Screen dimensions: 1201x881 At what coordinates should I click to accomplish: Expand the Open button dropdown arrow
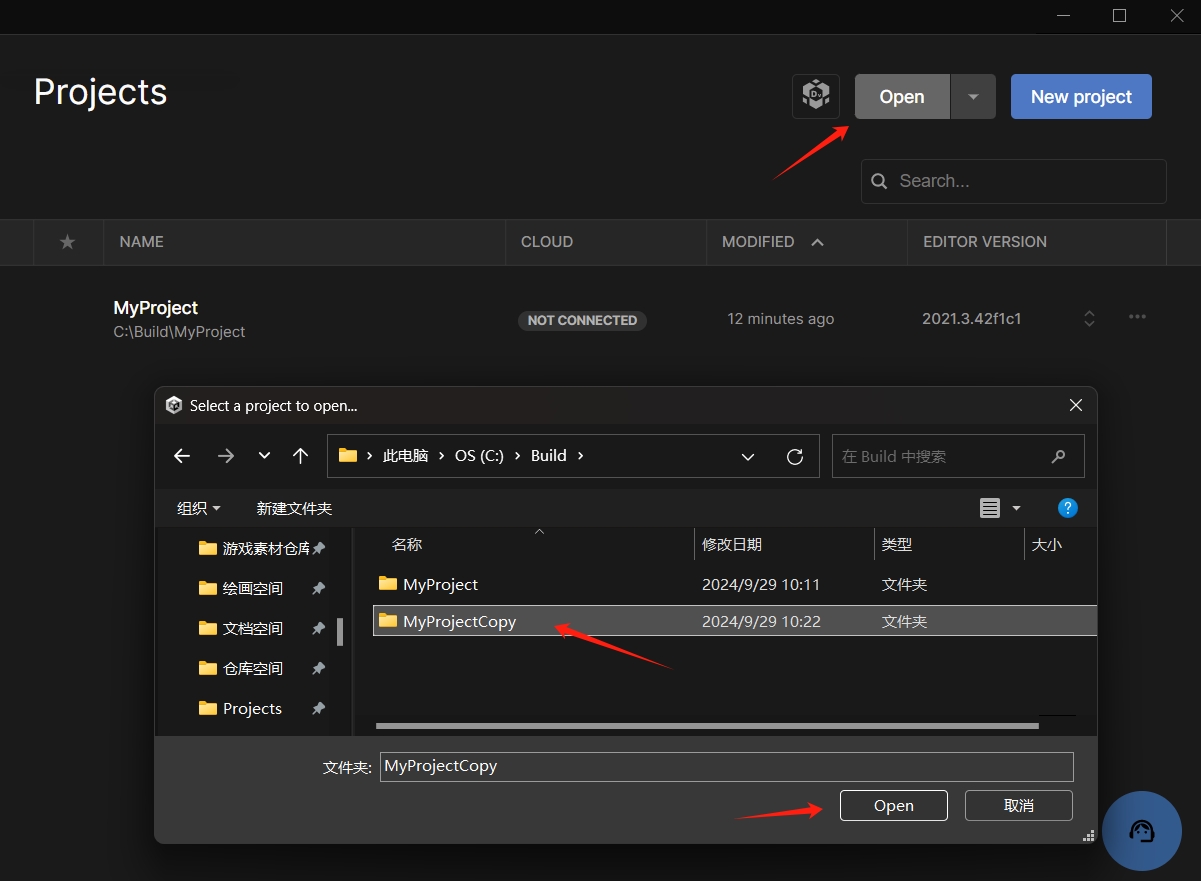click(973, 97)
